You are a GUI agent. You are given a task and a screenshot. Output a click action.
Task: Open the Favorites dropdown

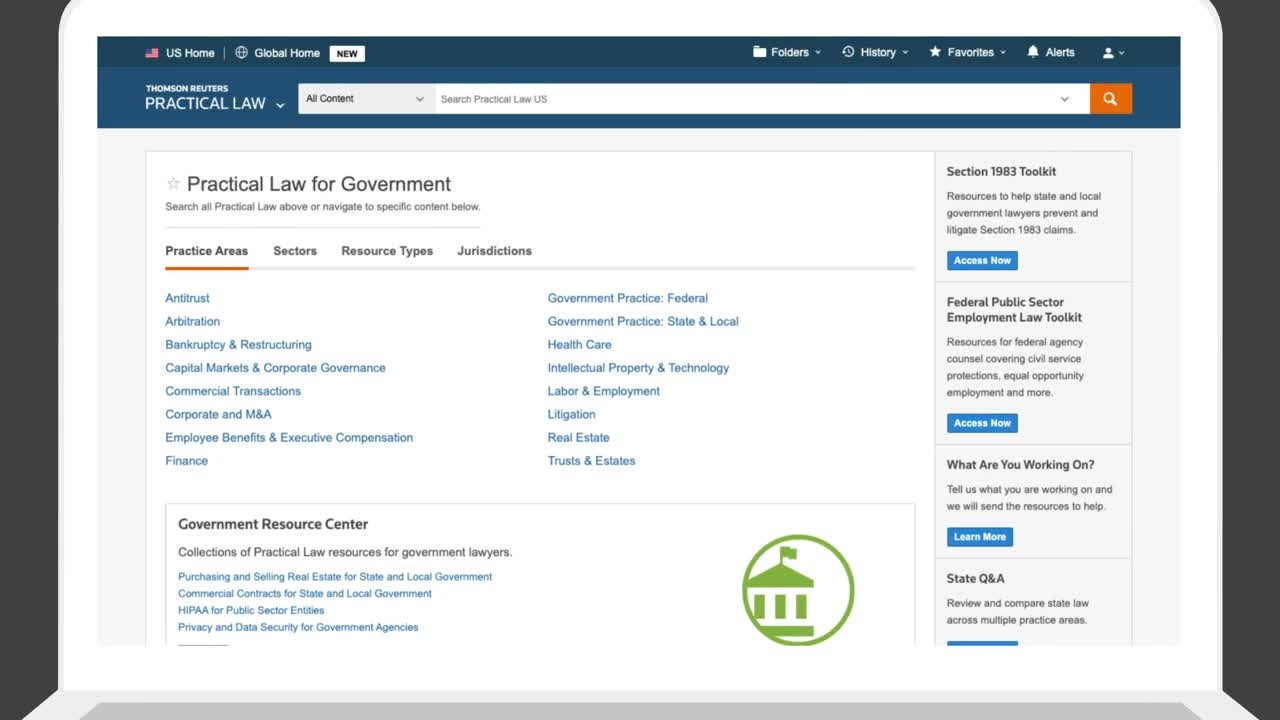click(967, 53)
